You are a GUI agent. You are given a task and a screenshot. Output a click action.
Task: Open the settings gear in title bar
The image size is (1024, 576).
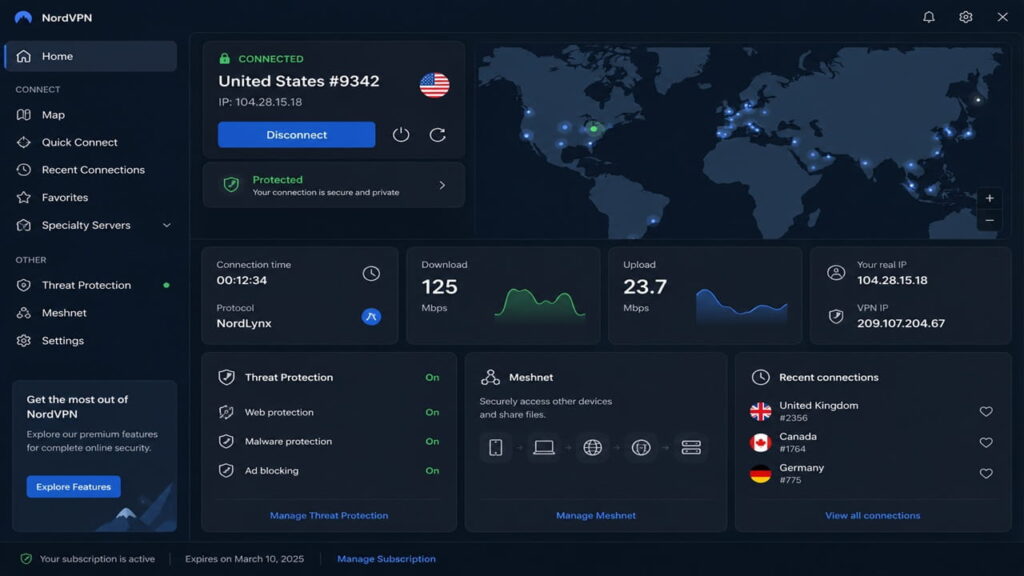pyautogui.click(x=965, y=17)
